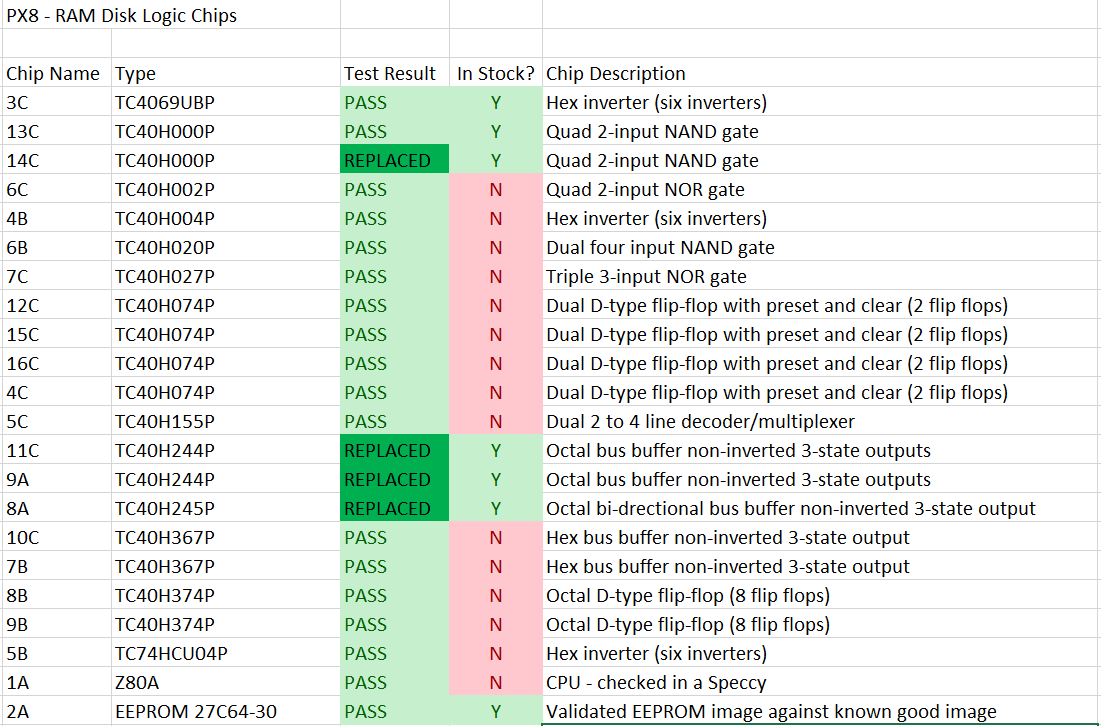
Task: Select the Chip Description header cell
Action: [x=822, y=73]
